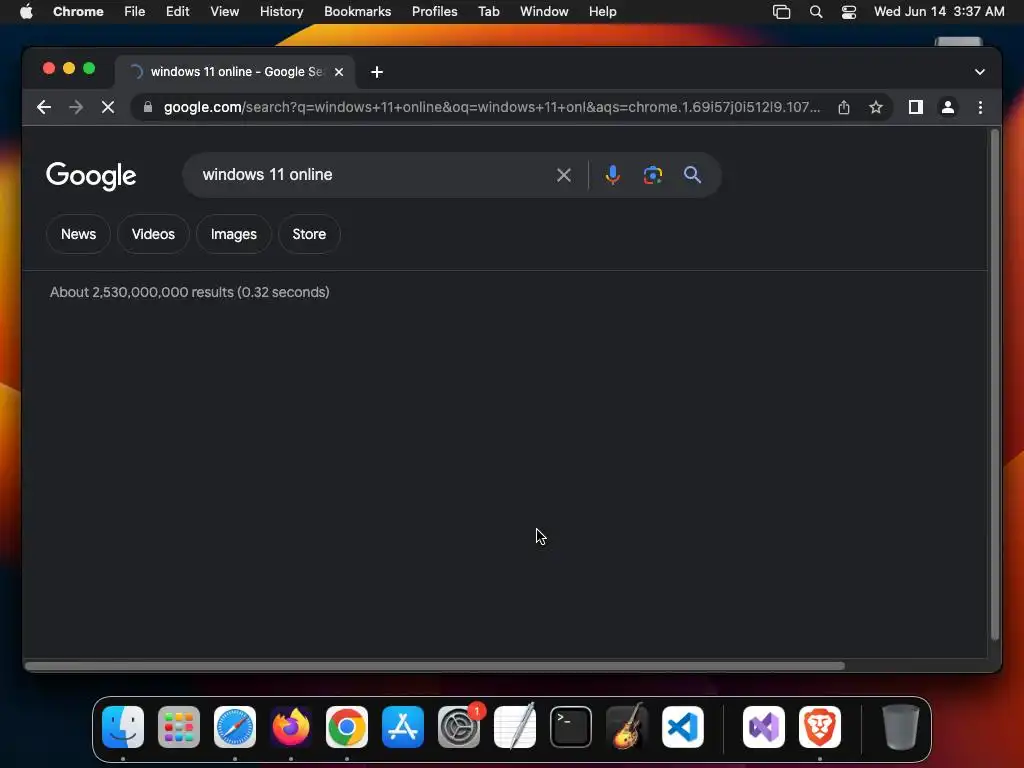Image resolution: width=1024 pixels, height=768 pixels.
Task: Search by image with Google Lens
Action: [x=652, y=175]
